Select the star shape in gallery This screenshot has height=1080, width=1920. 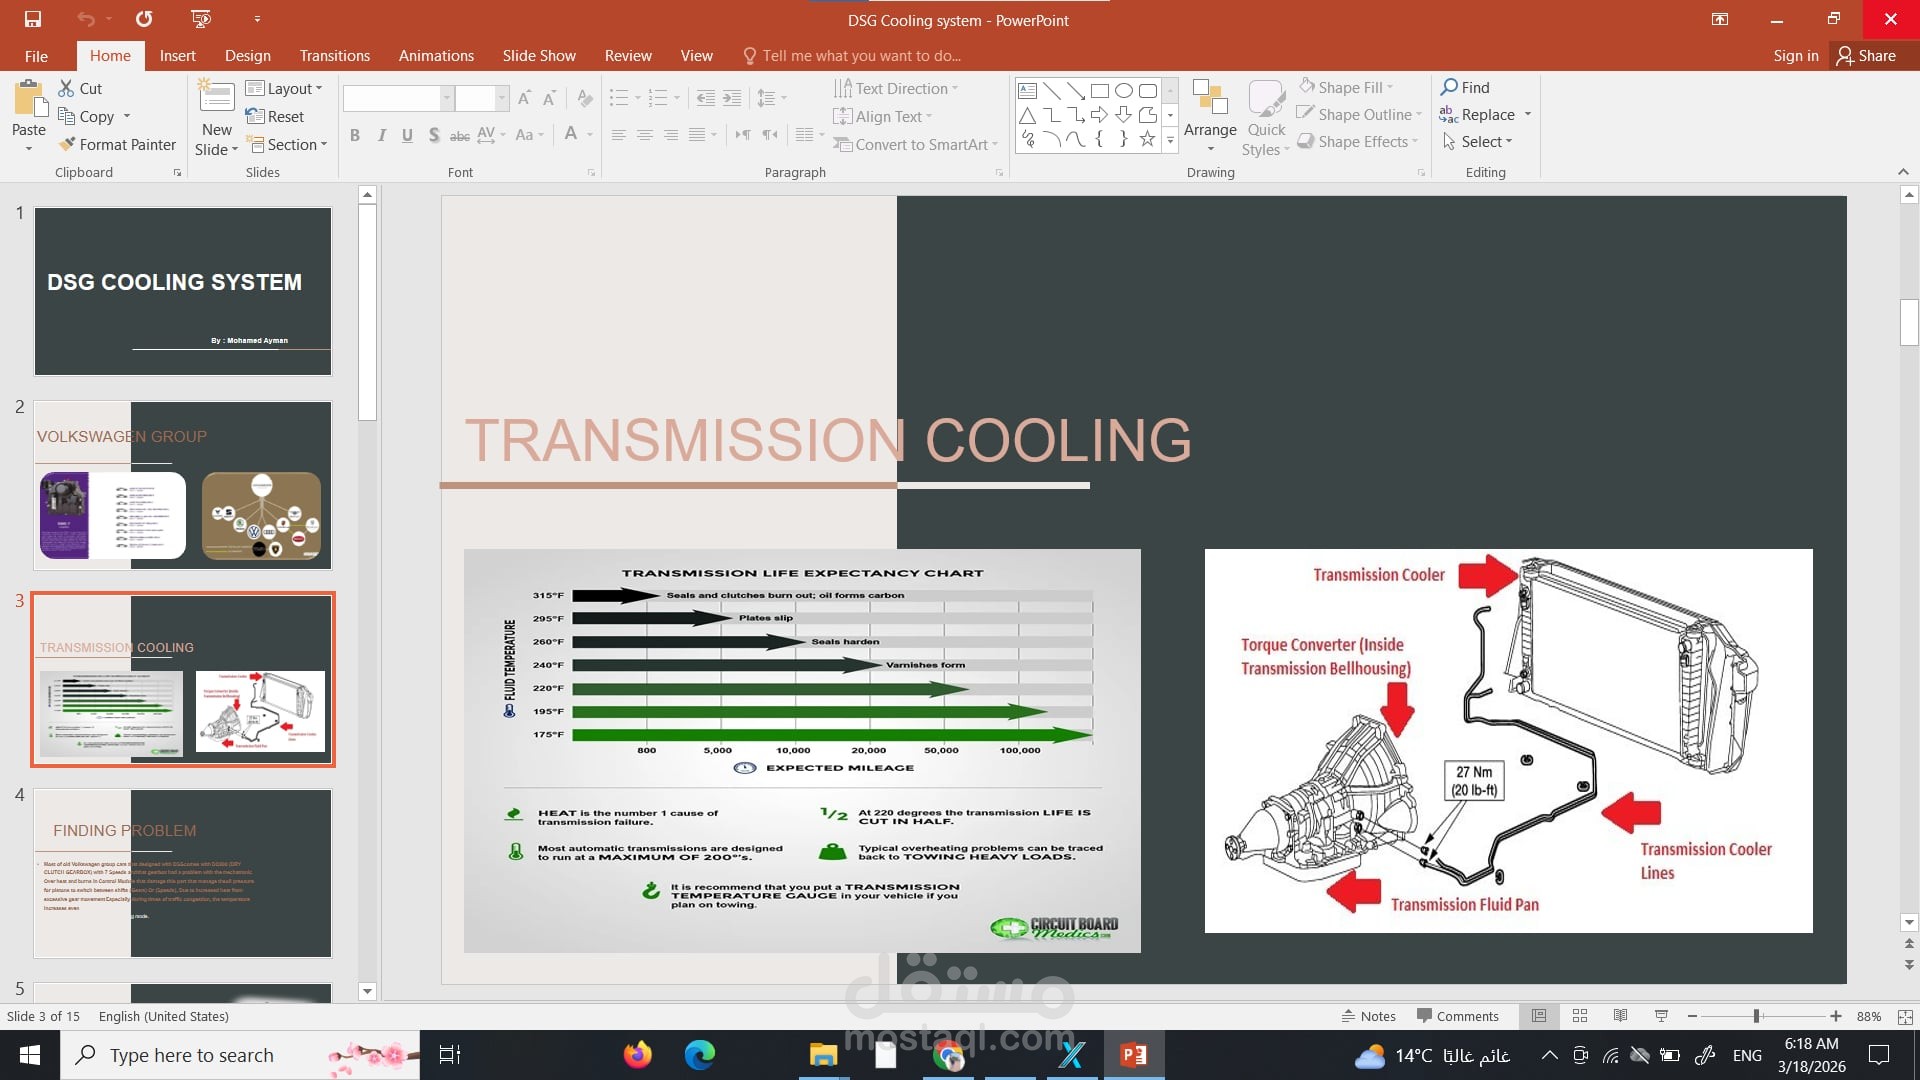pos(1147,139)
